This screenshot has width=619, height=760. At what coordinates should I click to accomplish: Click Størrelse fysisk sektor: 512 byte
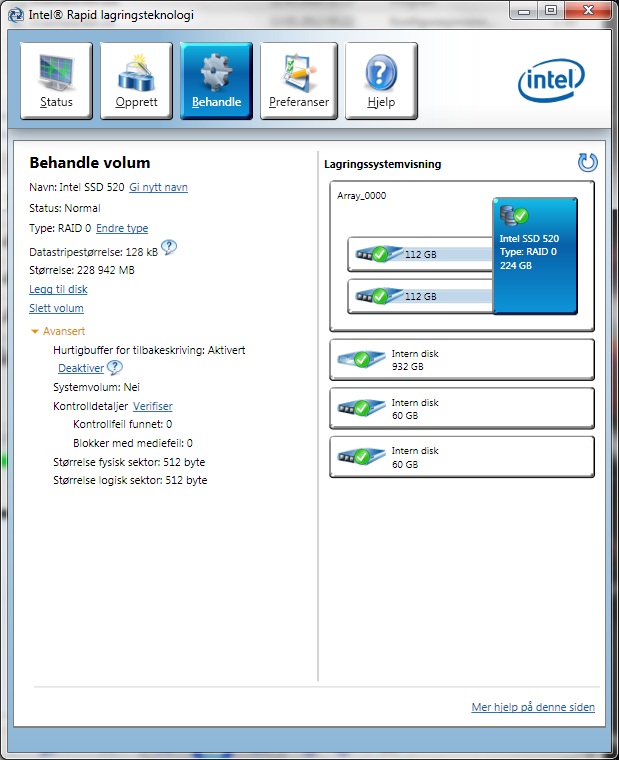pos(129,462)
